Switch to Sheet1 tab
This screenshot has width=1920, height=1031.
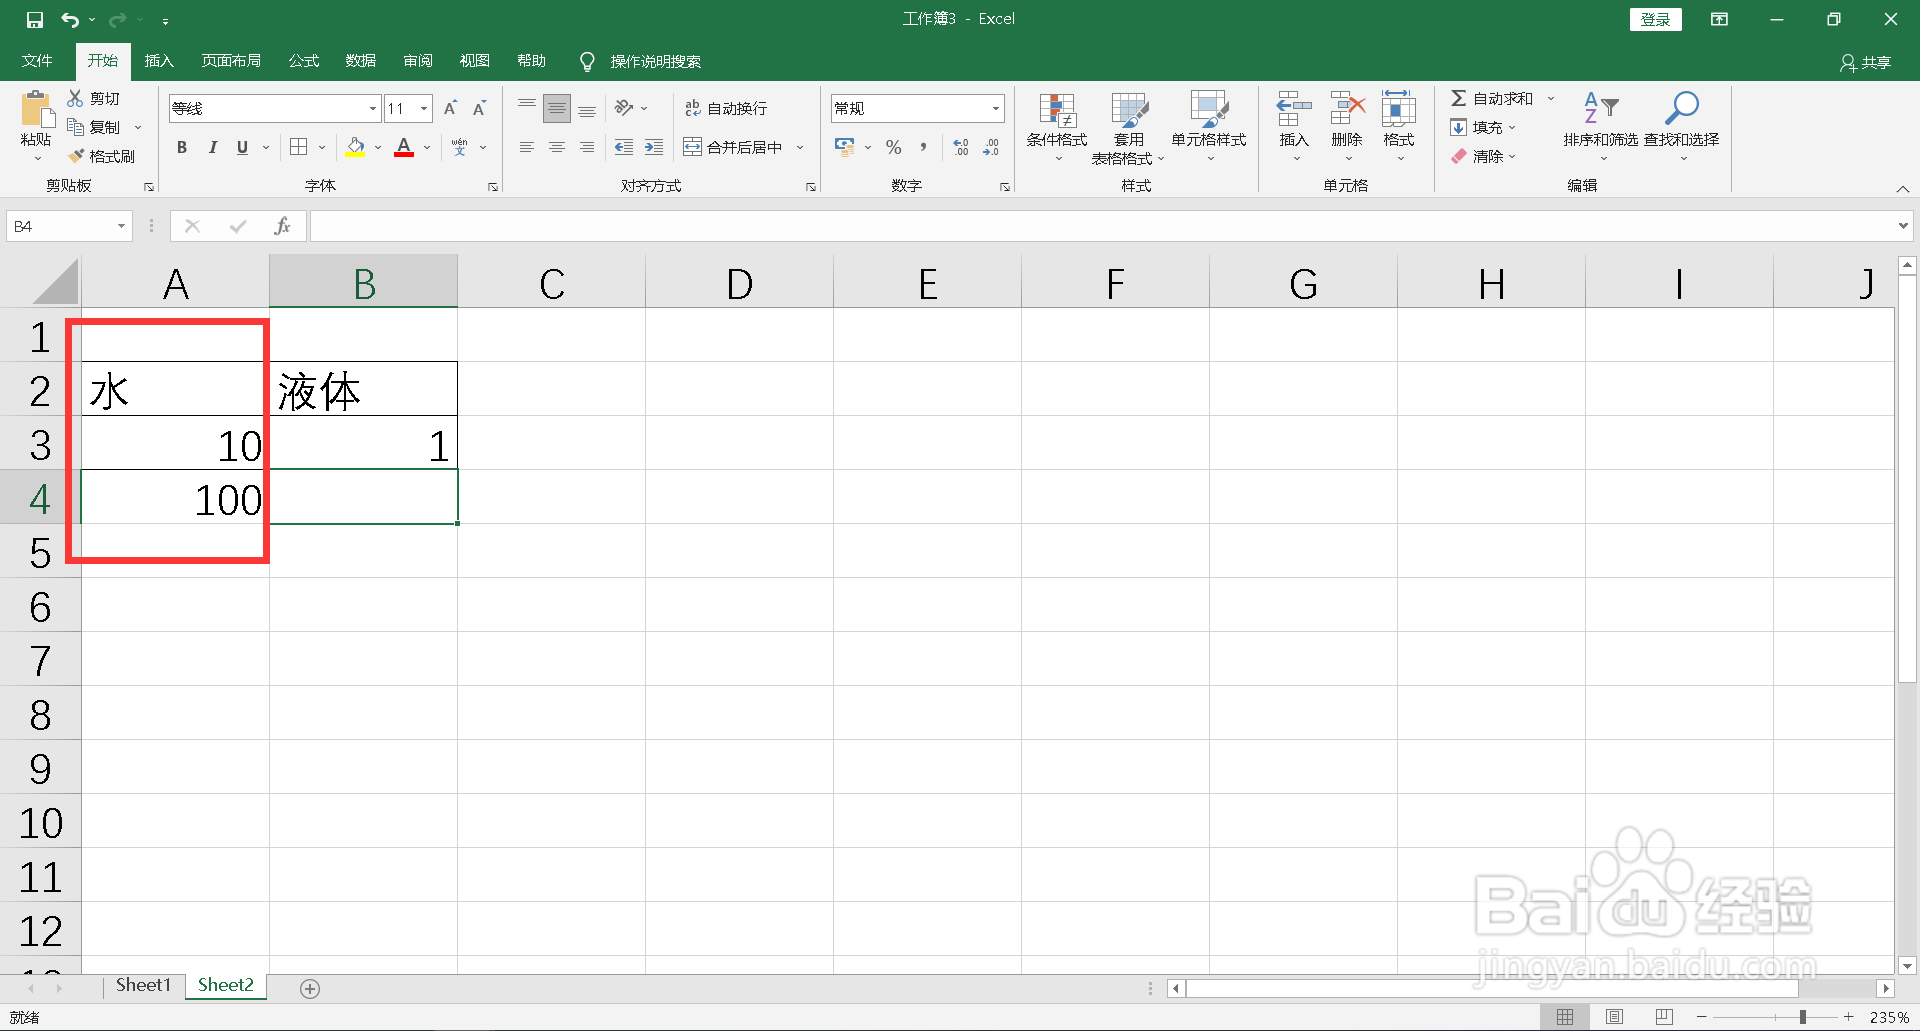click(144, 985)
